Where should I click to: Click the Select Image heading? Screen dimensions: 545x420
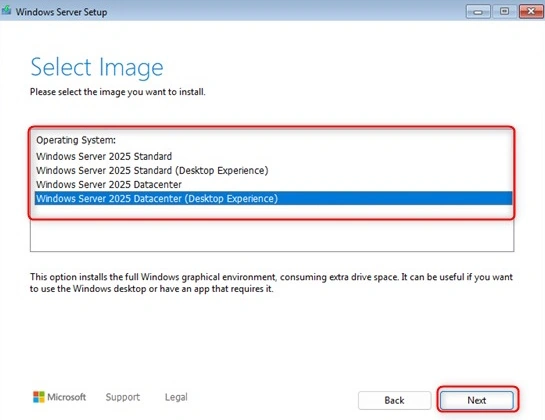(97, 67)
